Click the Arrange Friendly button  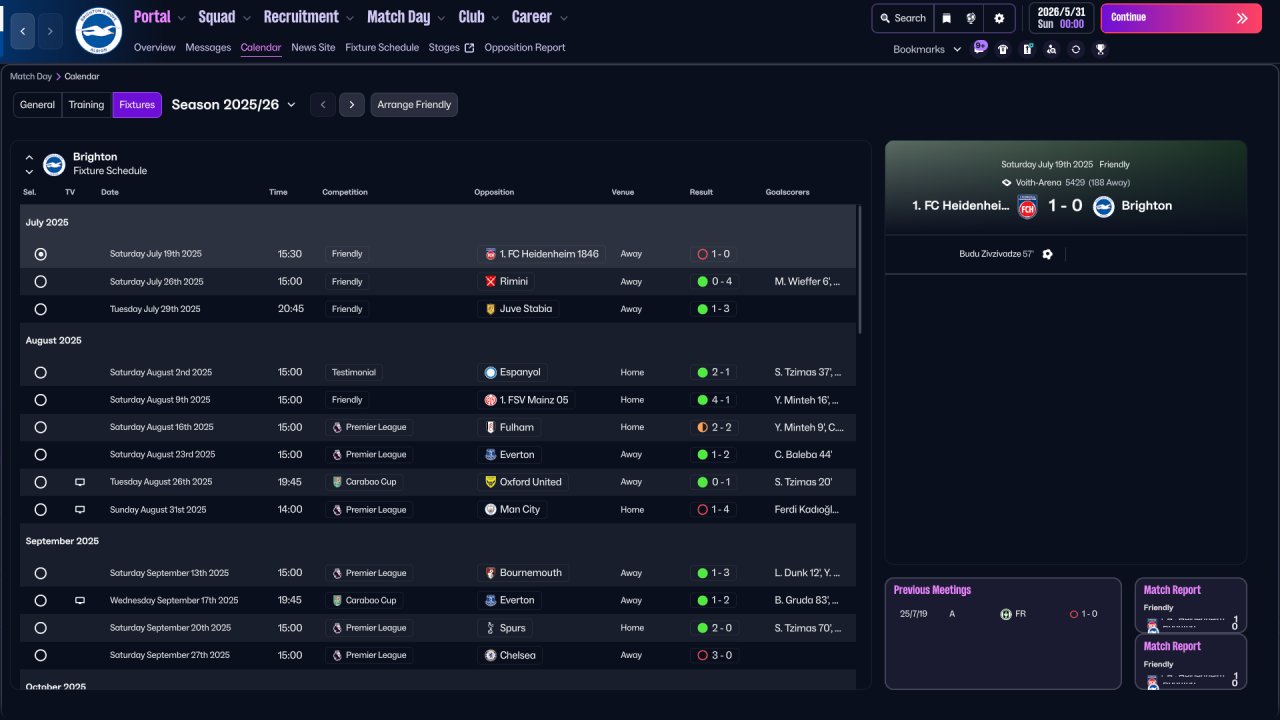414,105
